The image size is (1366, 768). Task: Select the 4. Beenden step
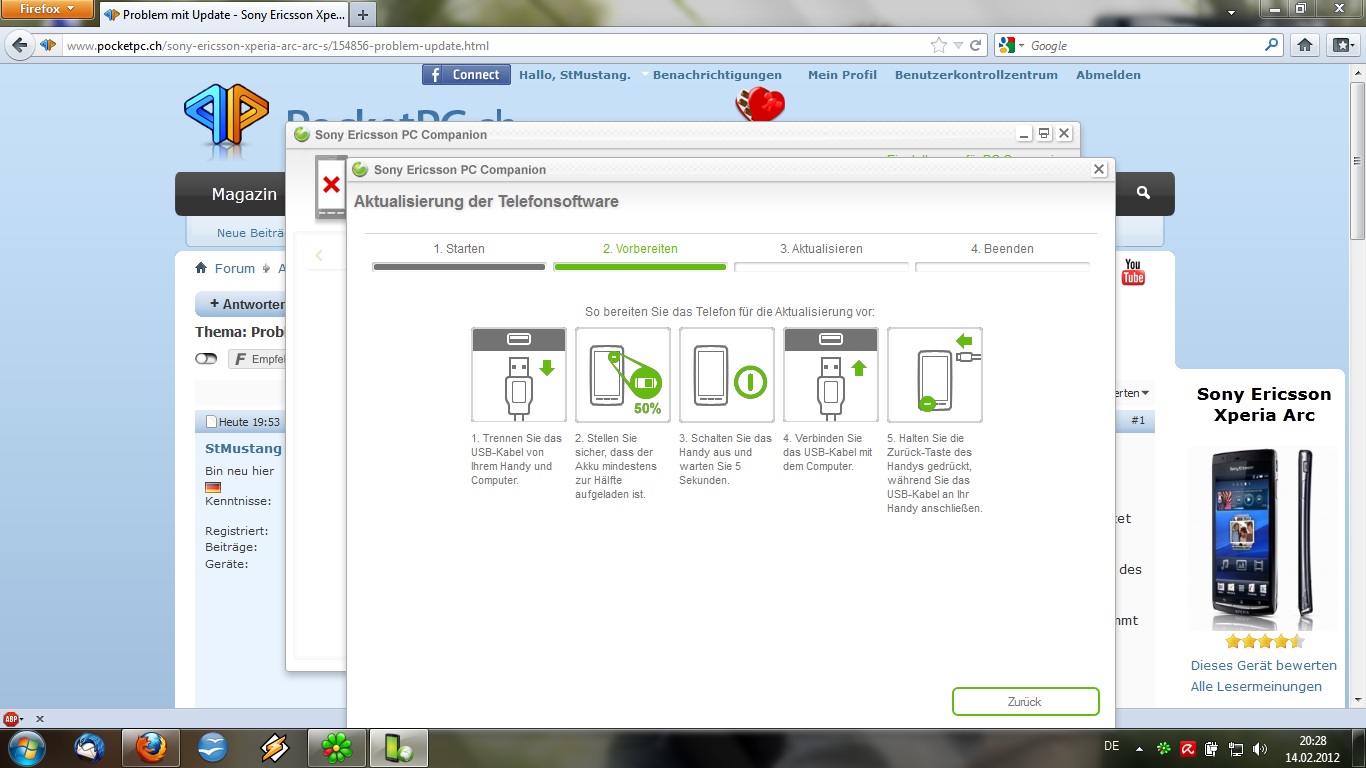coord(1002,249)
